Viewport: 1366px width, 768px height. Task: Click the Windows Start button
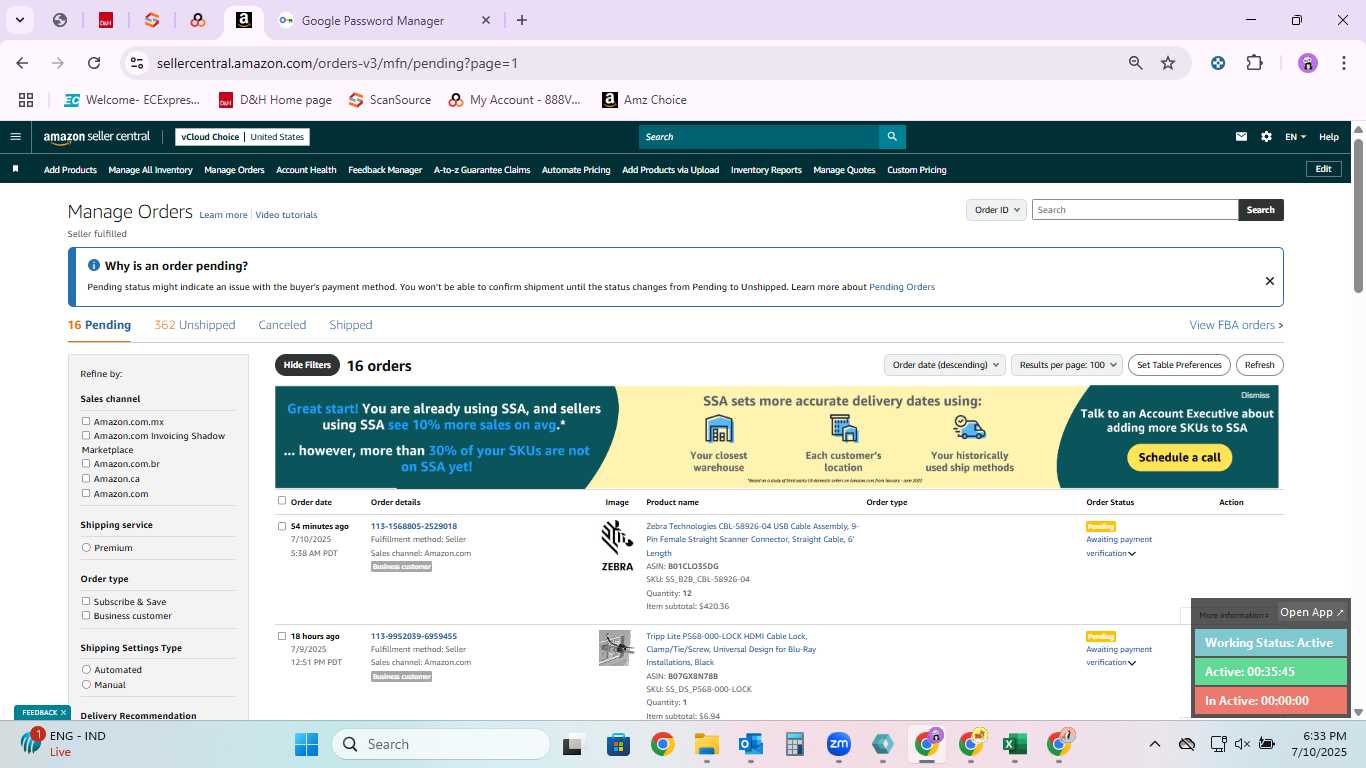point(306,744)
